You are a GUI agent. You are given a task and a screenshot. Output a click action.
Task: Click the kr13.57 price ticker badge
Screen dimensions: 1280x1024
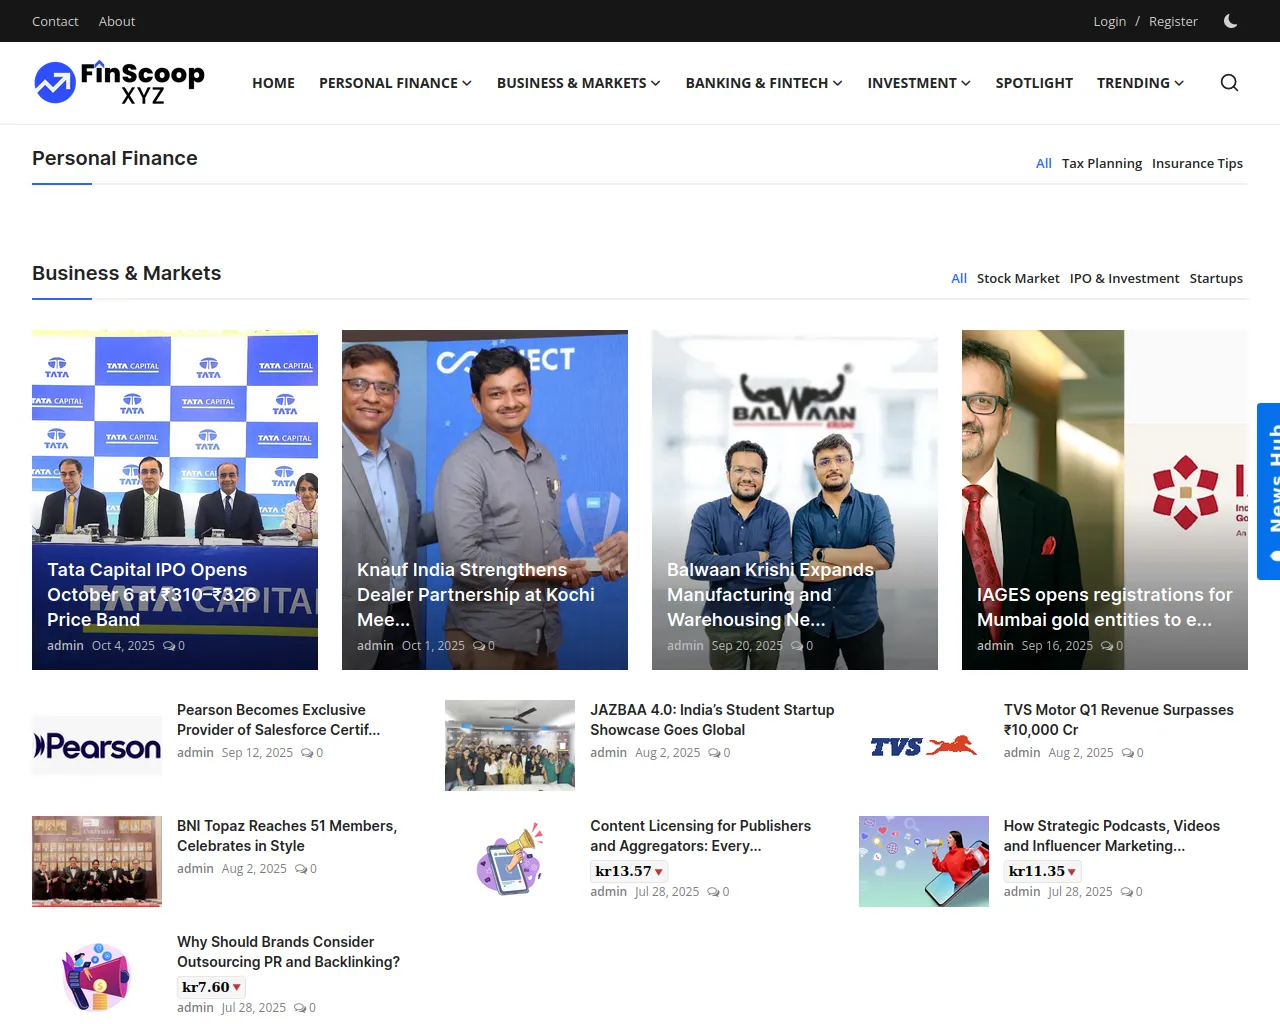click(628, 871)
